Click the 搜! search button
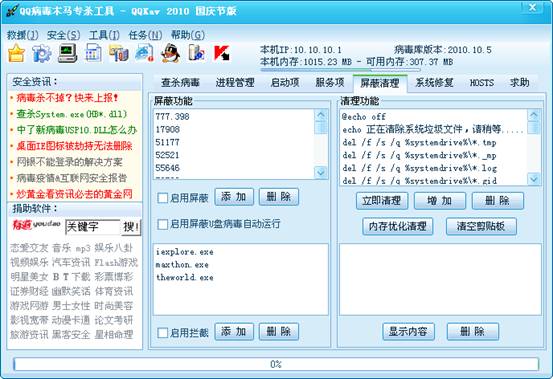Image resolution: width=553 pixels, height=379 pixels. tap(131, 227)
